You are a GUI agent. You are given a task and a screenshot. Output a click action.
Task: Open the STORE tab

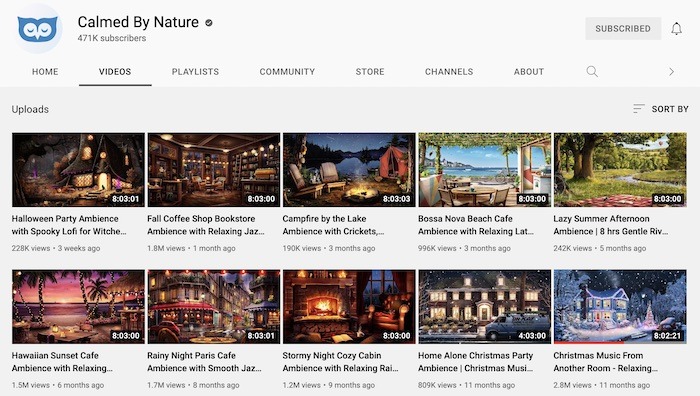370,71
